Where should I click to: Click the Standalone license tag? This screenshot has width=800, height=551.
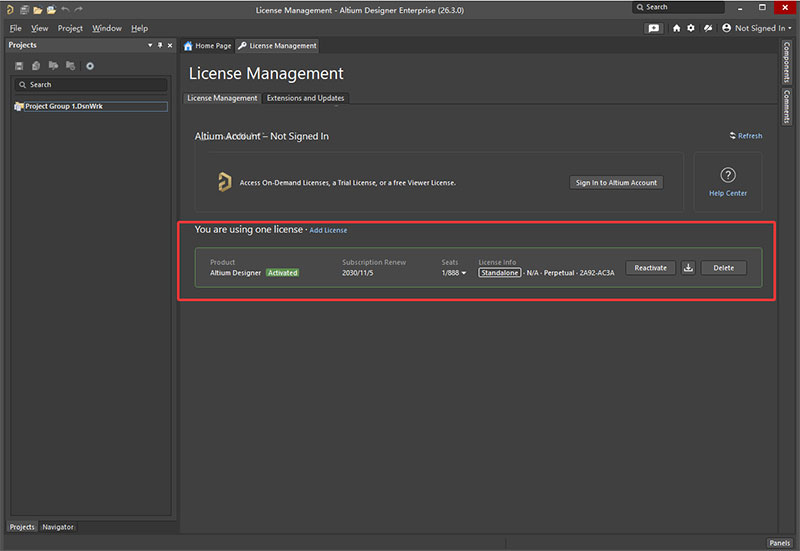tap(499, 273)
